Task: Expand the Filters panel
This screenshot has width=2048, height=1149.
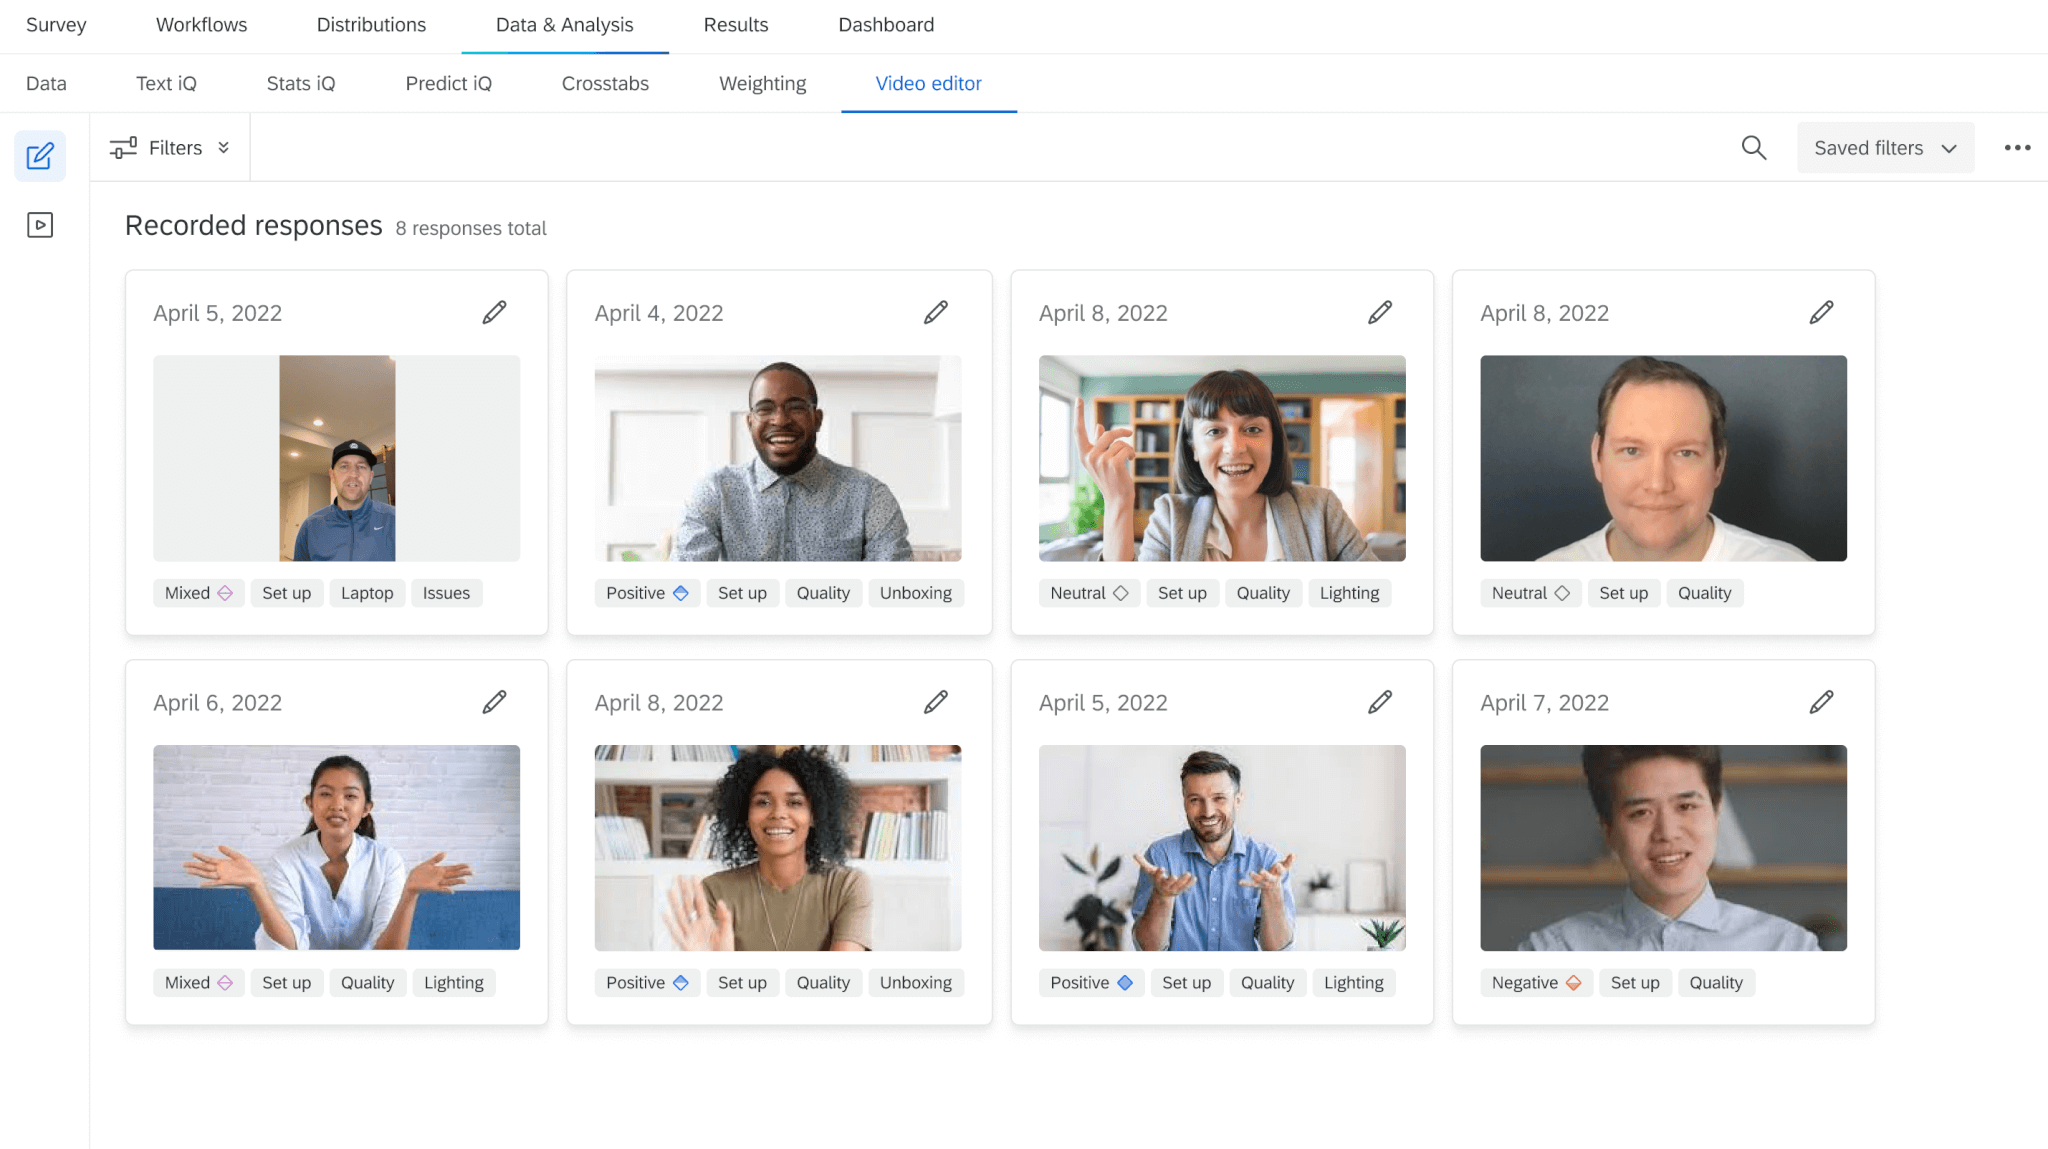Action: pyautogui.click(x=169, y=148)
